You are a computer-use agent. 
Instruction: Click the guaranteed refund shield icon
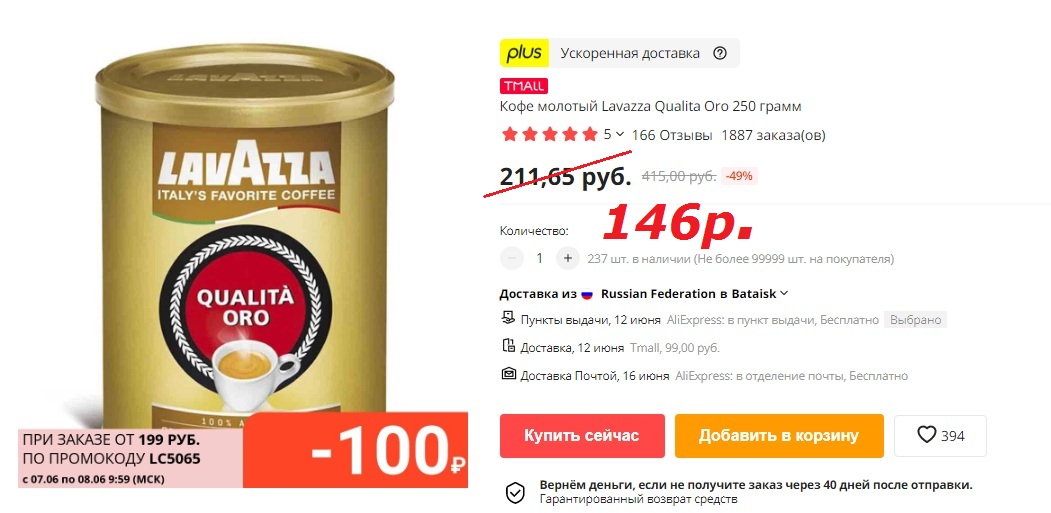515,492
